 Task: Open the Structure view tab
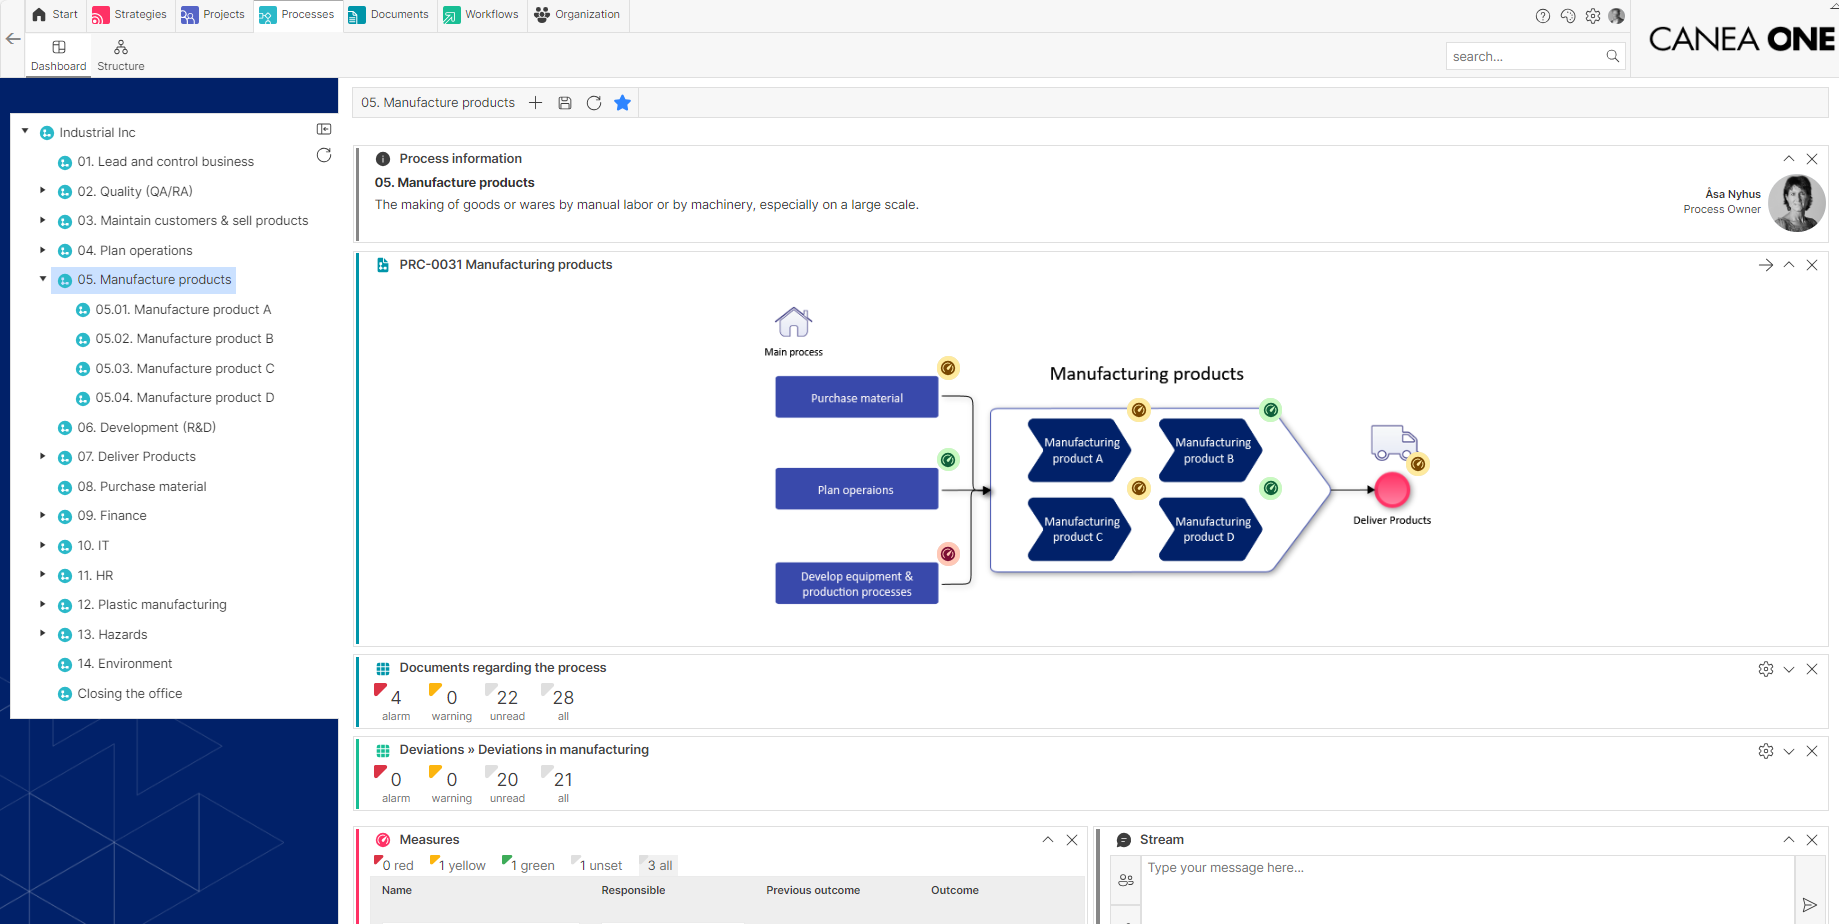click(x=121, y=55)
